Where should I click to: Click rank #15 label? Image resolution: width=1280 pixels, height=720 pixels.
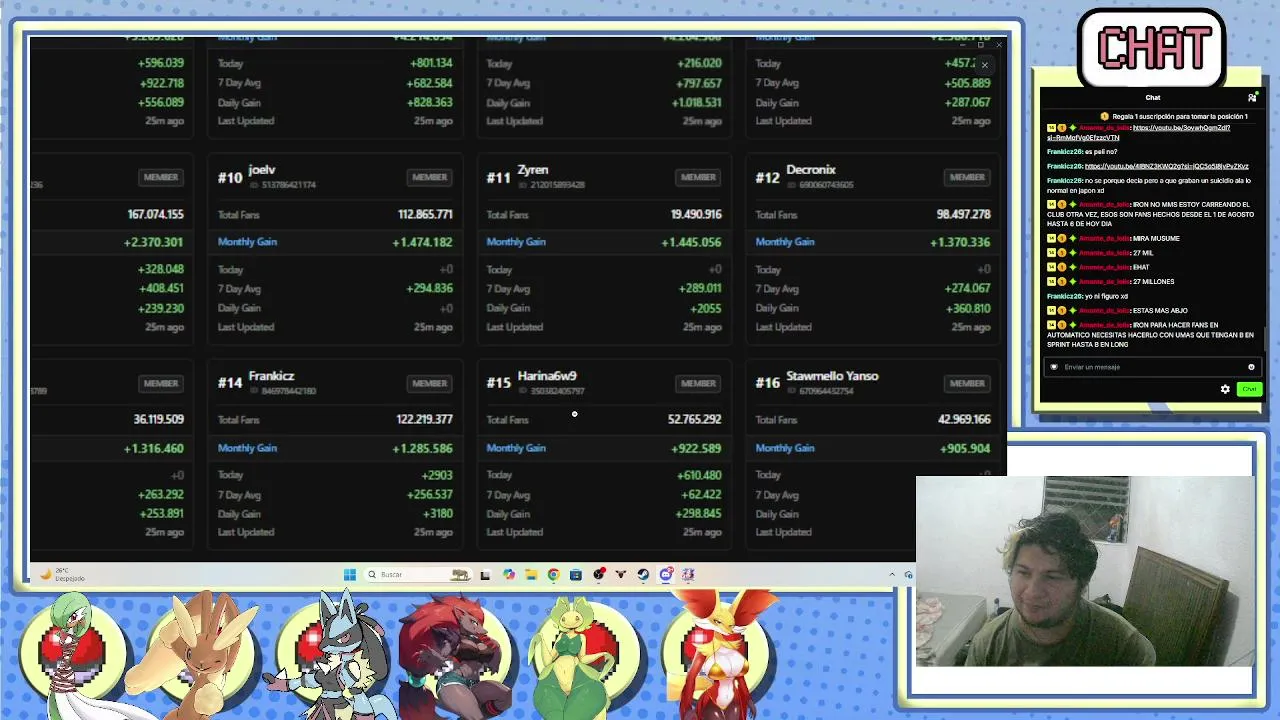[498, 383]
